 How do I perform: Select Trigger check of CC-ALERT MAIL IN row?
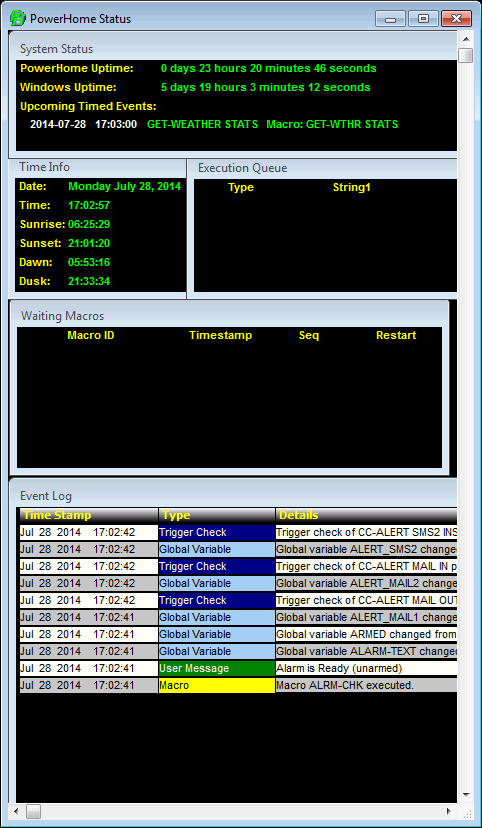[x=239, y=566]
